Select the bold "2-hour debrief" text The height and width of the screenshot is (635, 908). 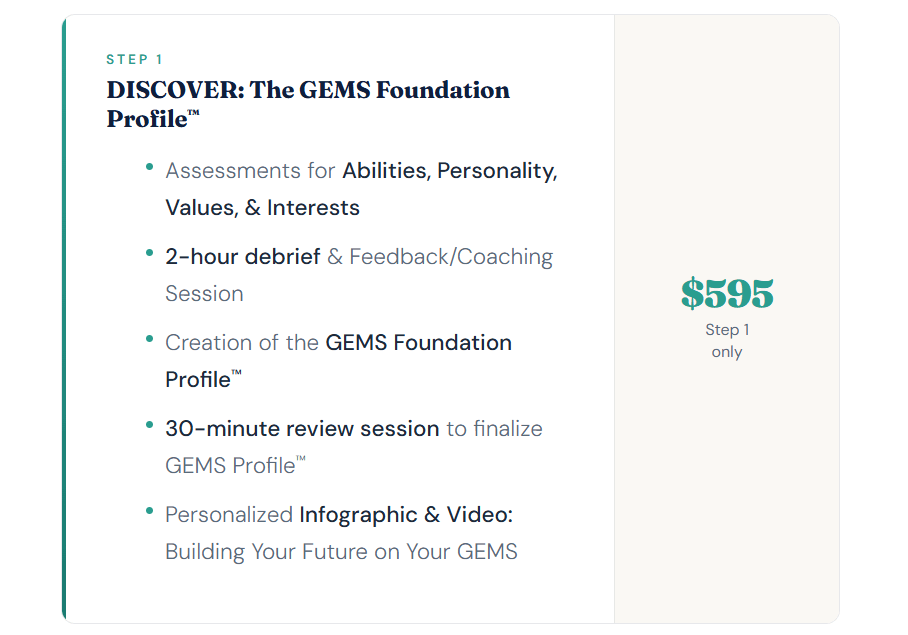coord(242,257)
